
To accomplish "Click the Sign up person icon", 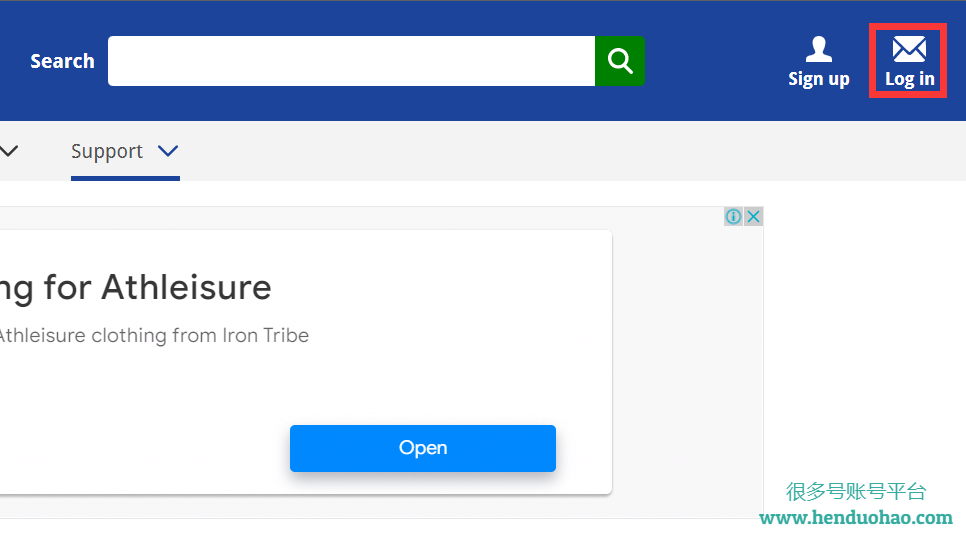I will click(x=819, y=48).
